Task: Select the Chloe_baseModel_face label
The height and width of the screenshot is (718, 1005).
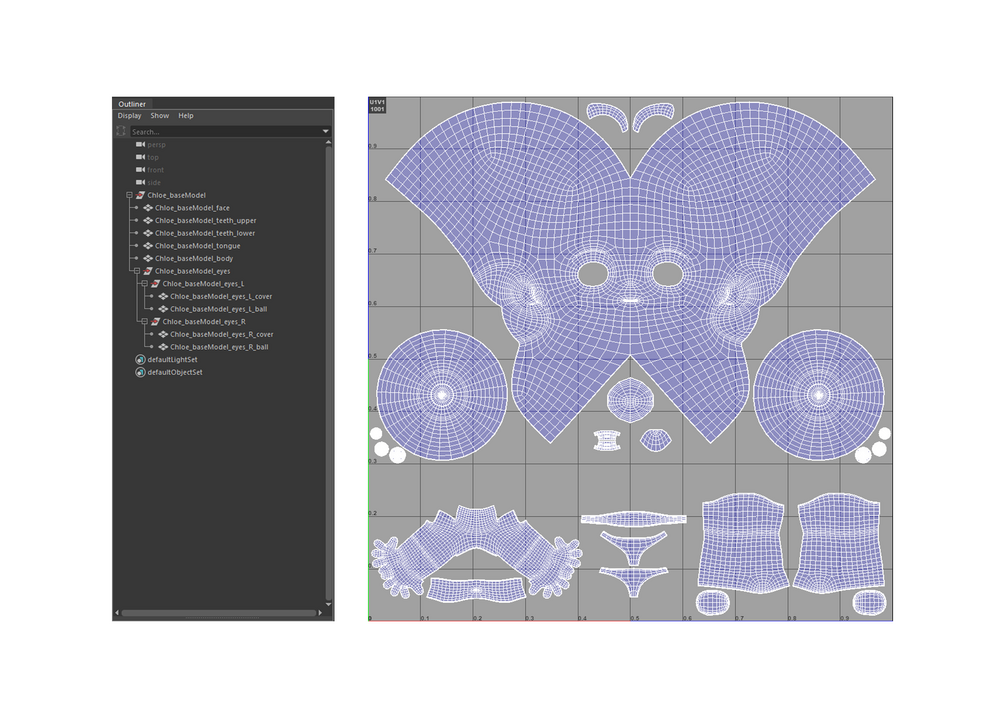Action: 192,208
